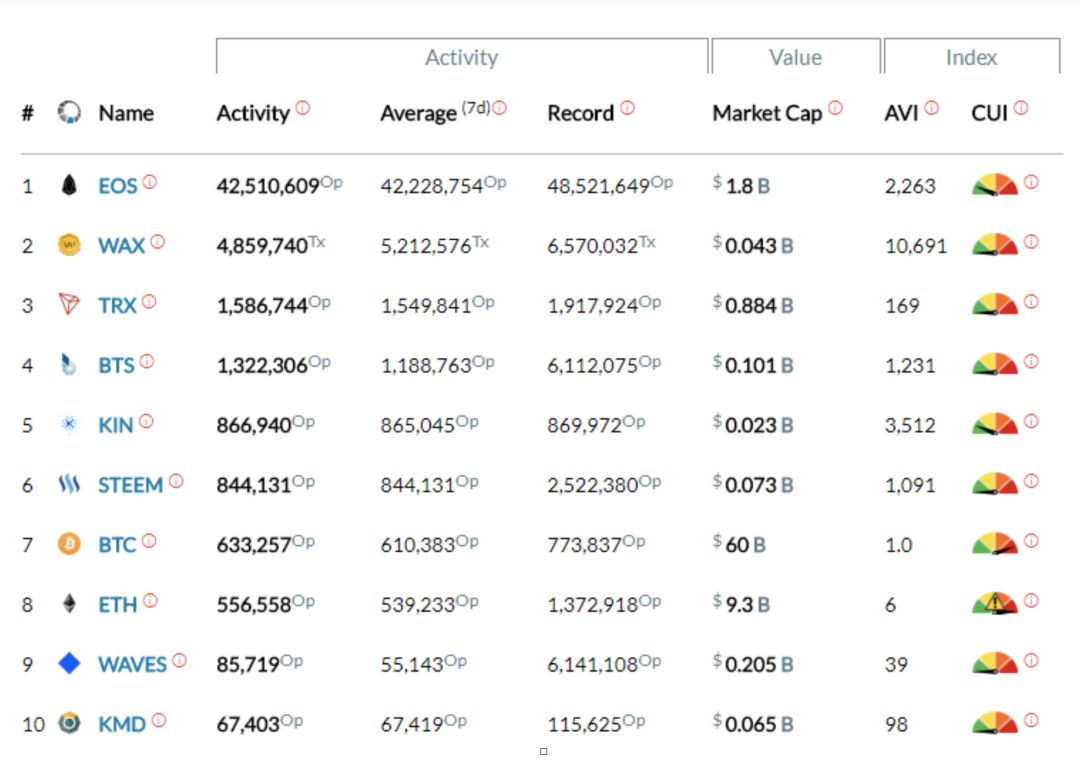Click the info icon beside Market Cap
The width and height of the screenshot is (1080, 769).
[x=835, y=108]
